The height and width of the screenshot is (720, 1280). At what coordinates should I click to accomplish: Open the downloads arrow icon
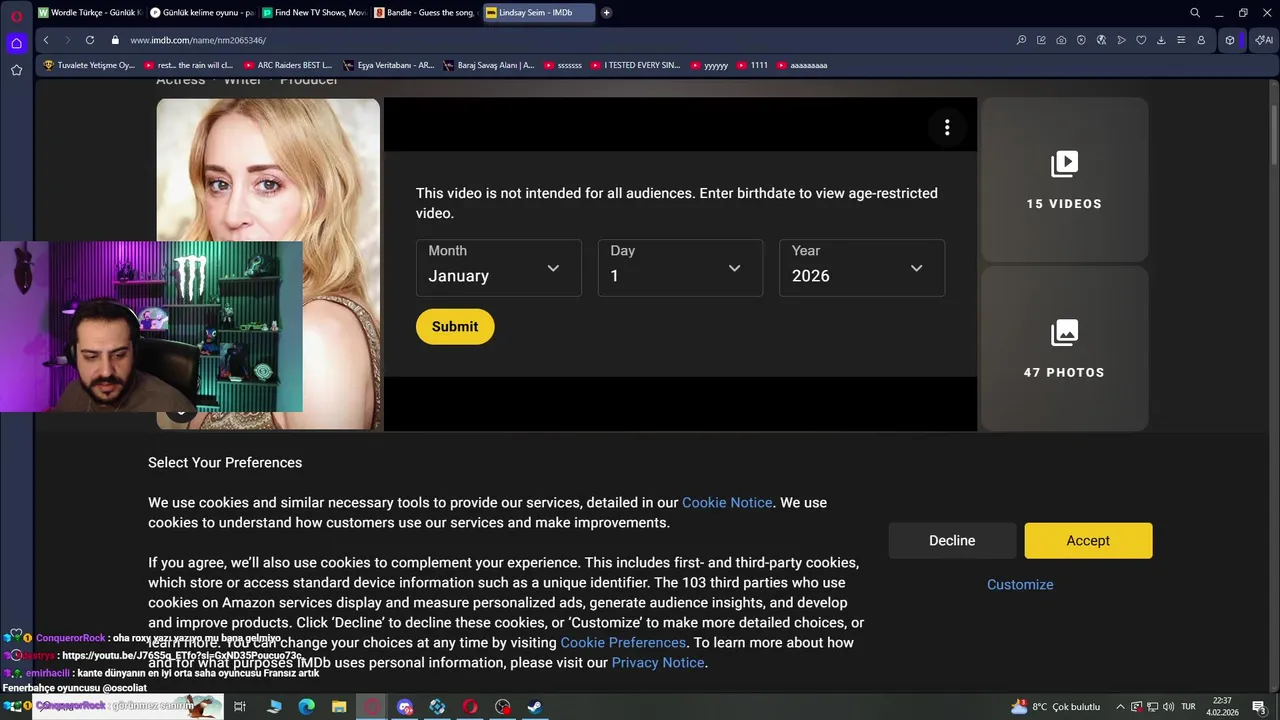pyautogui.click(x=1161, y=40)
